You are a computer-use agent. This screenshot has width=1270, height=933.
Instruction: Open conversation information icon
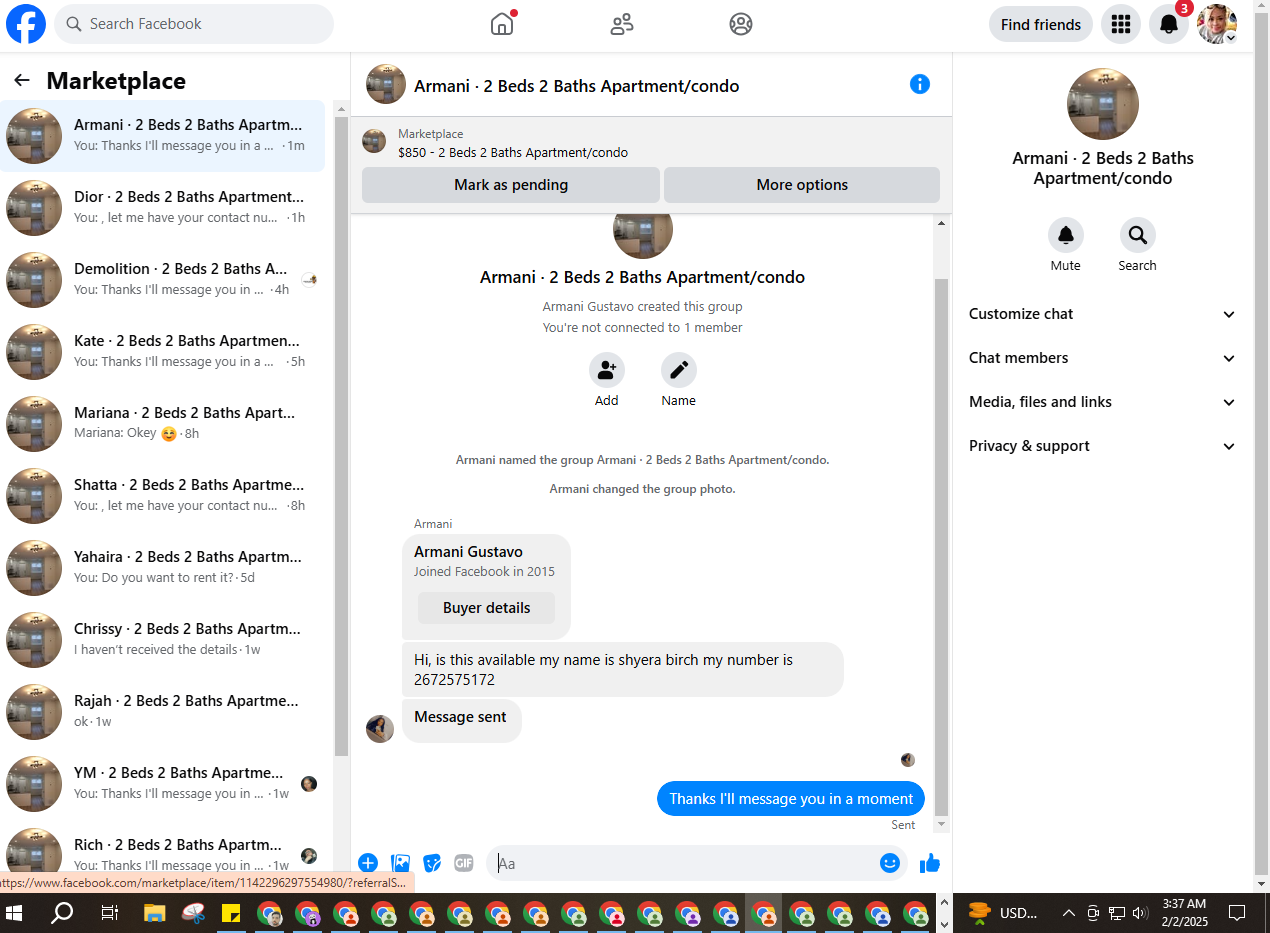tap(920, 84)
